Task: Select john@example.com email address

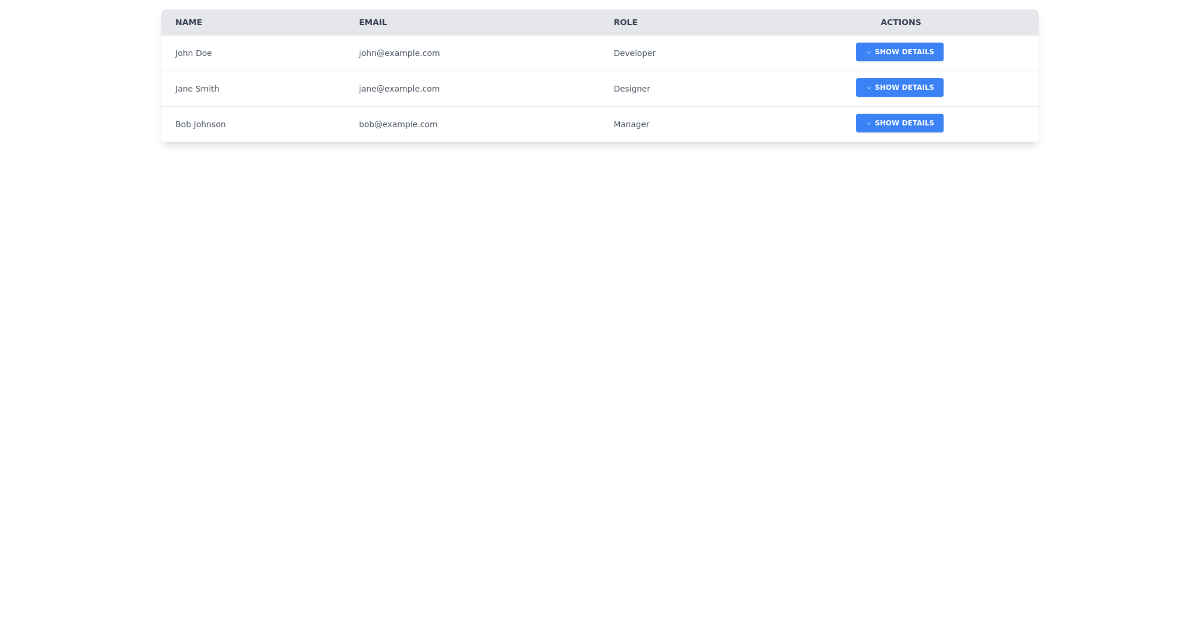Action: pos(399,53)
